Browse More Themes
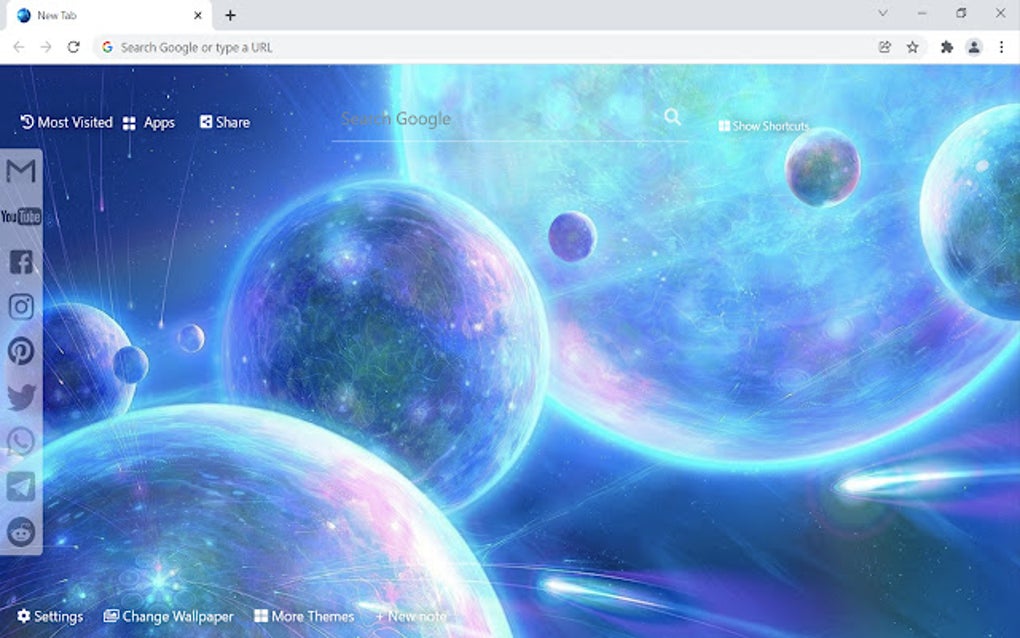The height and width of the screenshot is (638, 1020). coord(304,617)
